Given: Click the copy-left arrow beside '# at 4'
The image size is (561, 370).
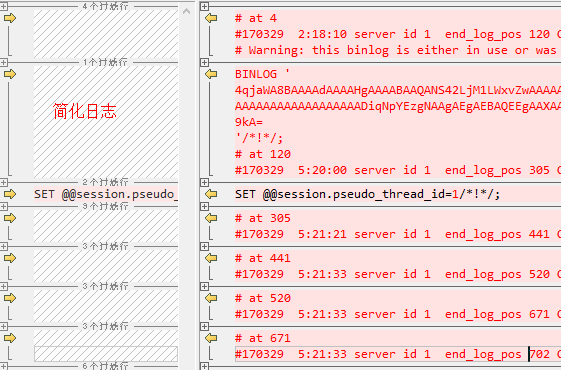Looking at the screenshot, I should 211,18.
